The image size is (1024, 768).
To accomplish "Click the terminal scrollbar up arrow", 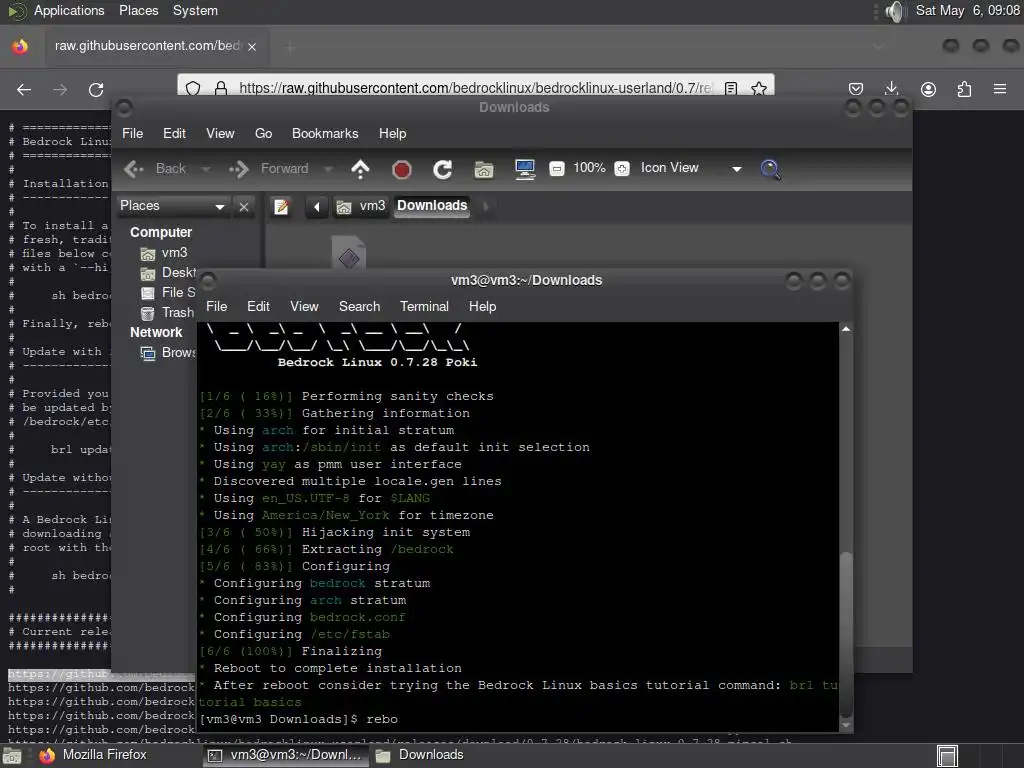I will click(846, 329).
